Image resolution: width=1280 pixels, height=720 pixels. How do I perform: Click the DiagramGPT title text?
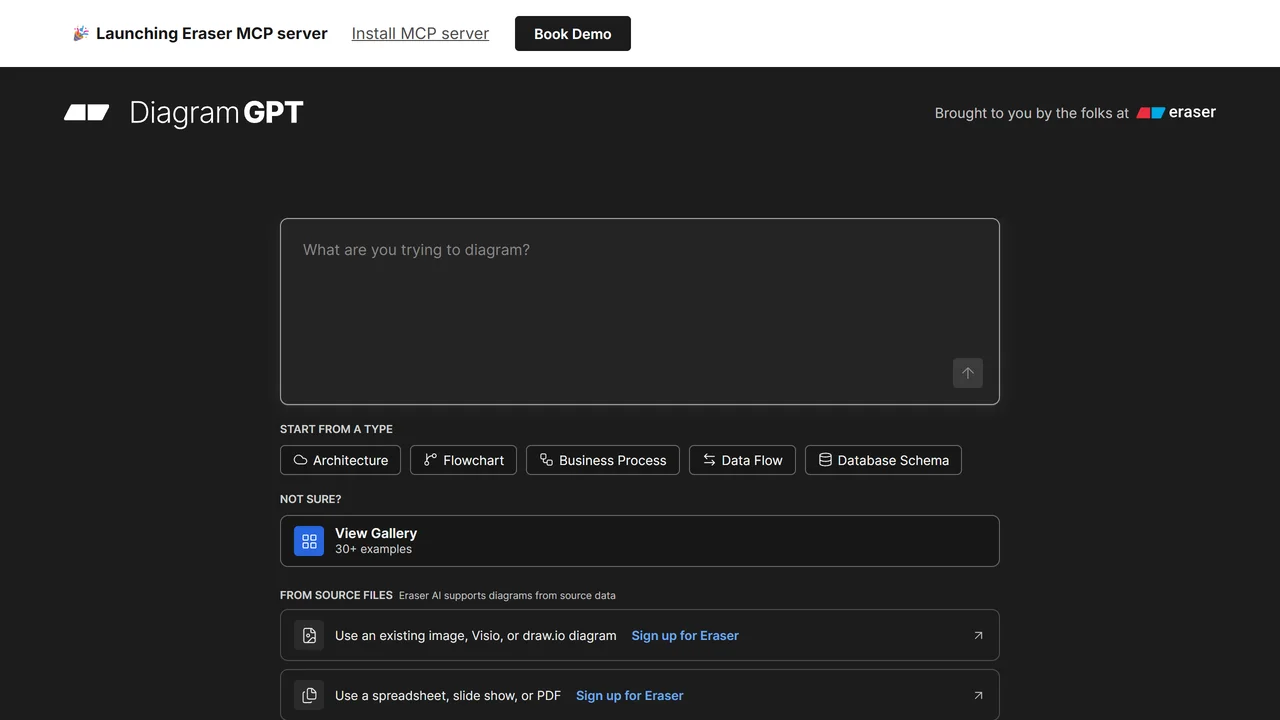tap(216, 113)
